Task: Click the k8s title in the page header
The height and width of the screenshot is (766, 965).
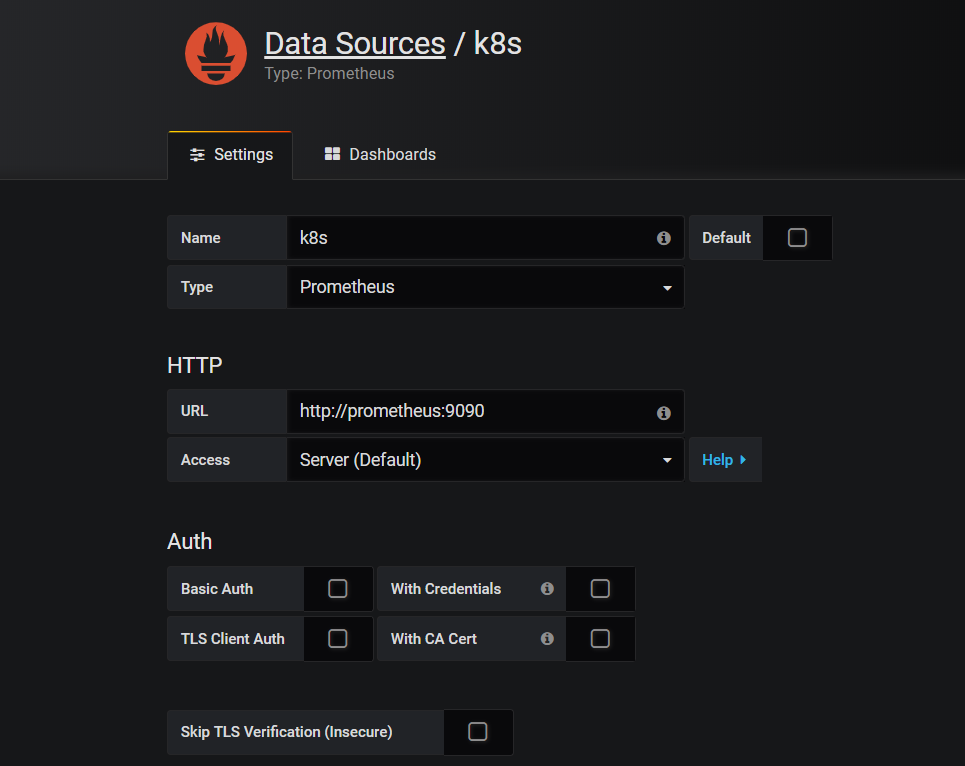Action: [x=497, y=44]
